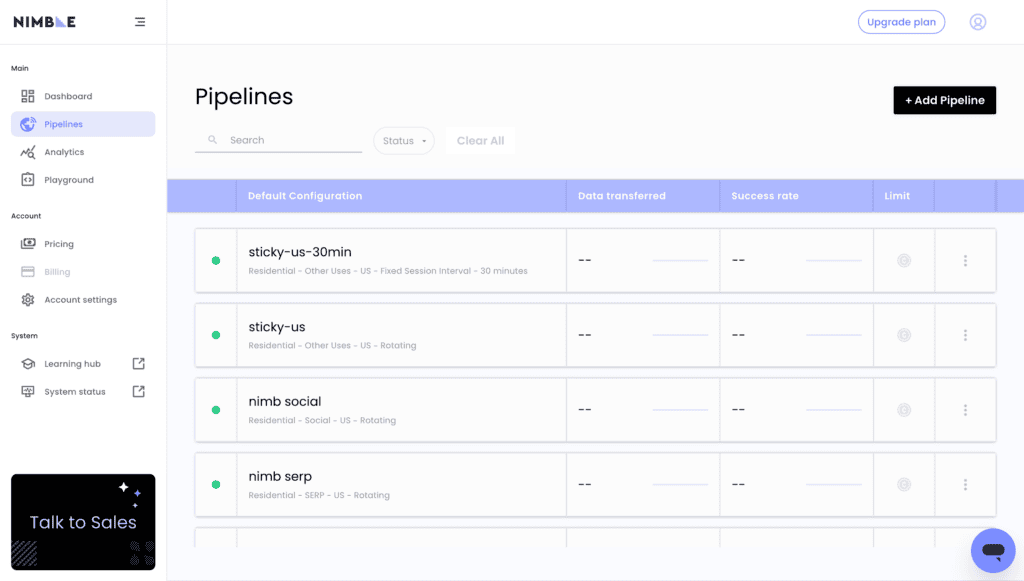Image resolution: width=1024 pixels, height=581 pixels.
Task: Open more options for sticky-us
Action: point(965,335)
